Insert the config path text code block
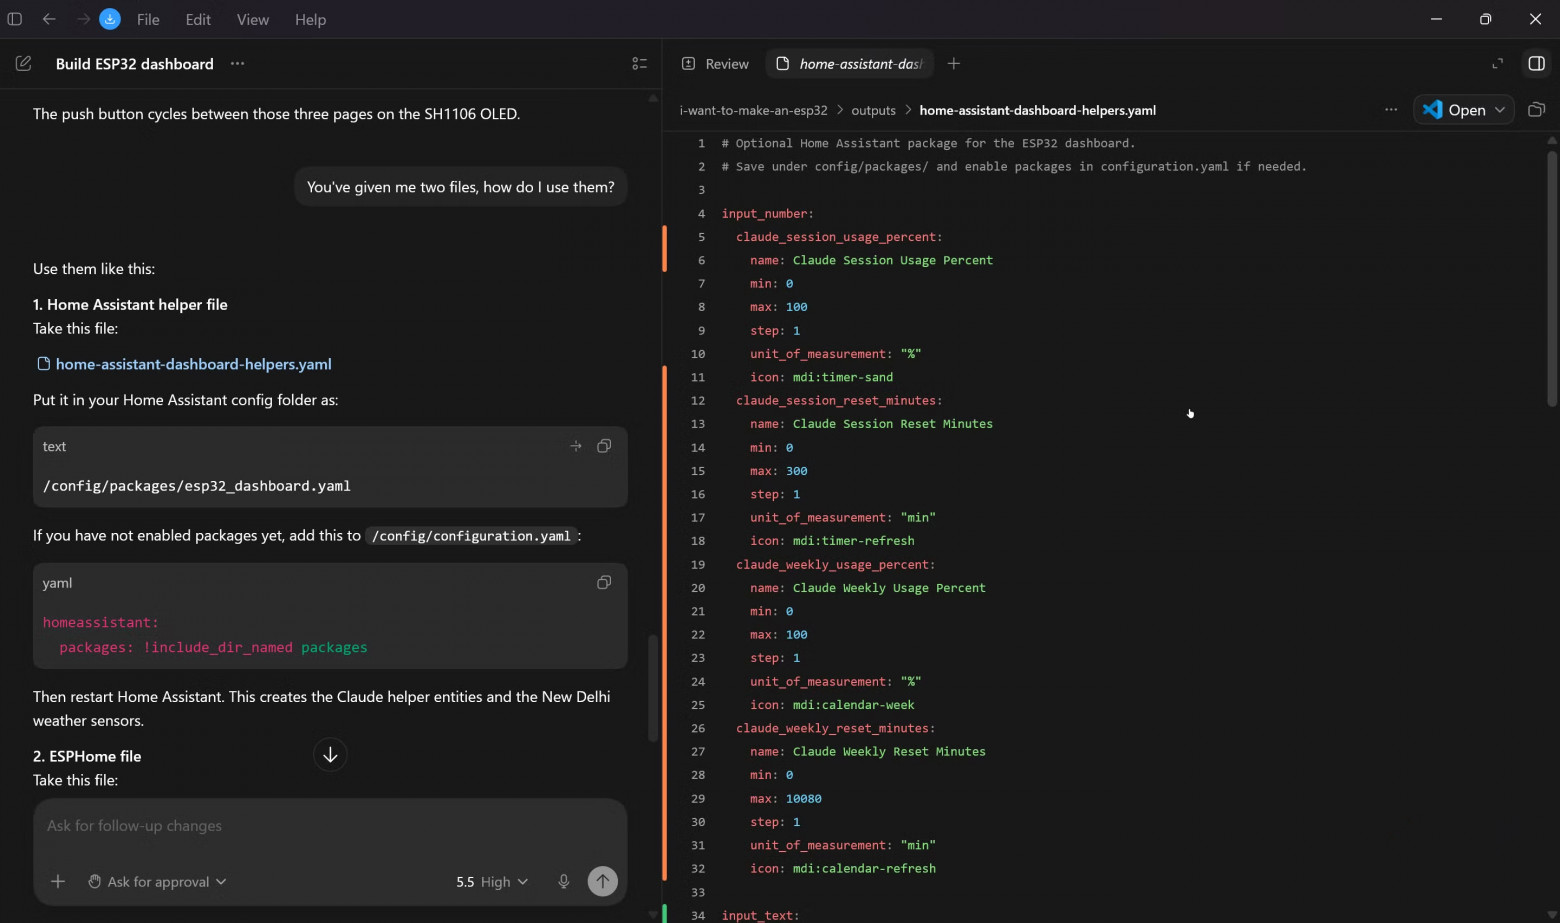 coord(576,446)
